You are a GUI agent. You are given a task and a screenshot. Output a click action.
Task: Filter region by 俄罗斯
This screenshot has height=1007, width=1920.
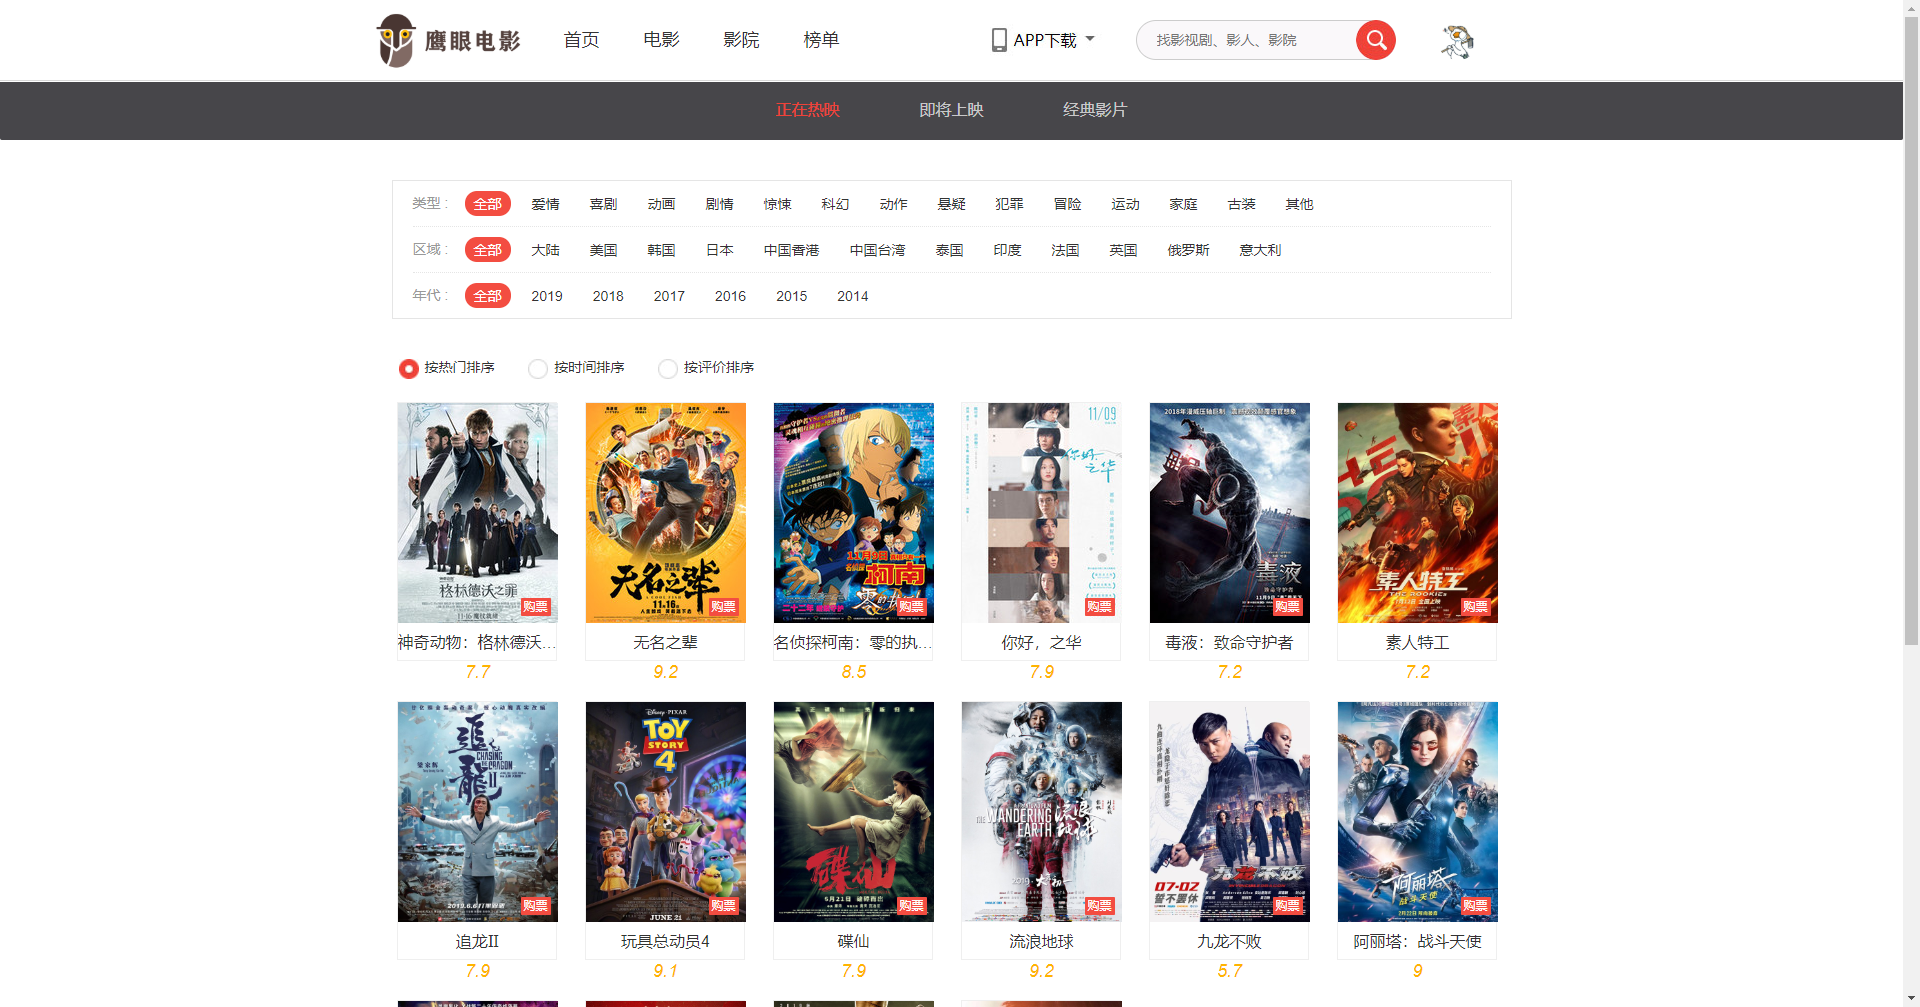click(x=1188, y=250)
